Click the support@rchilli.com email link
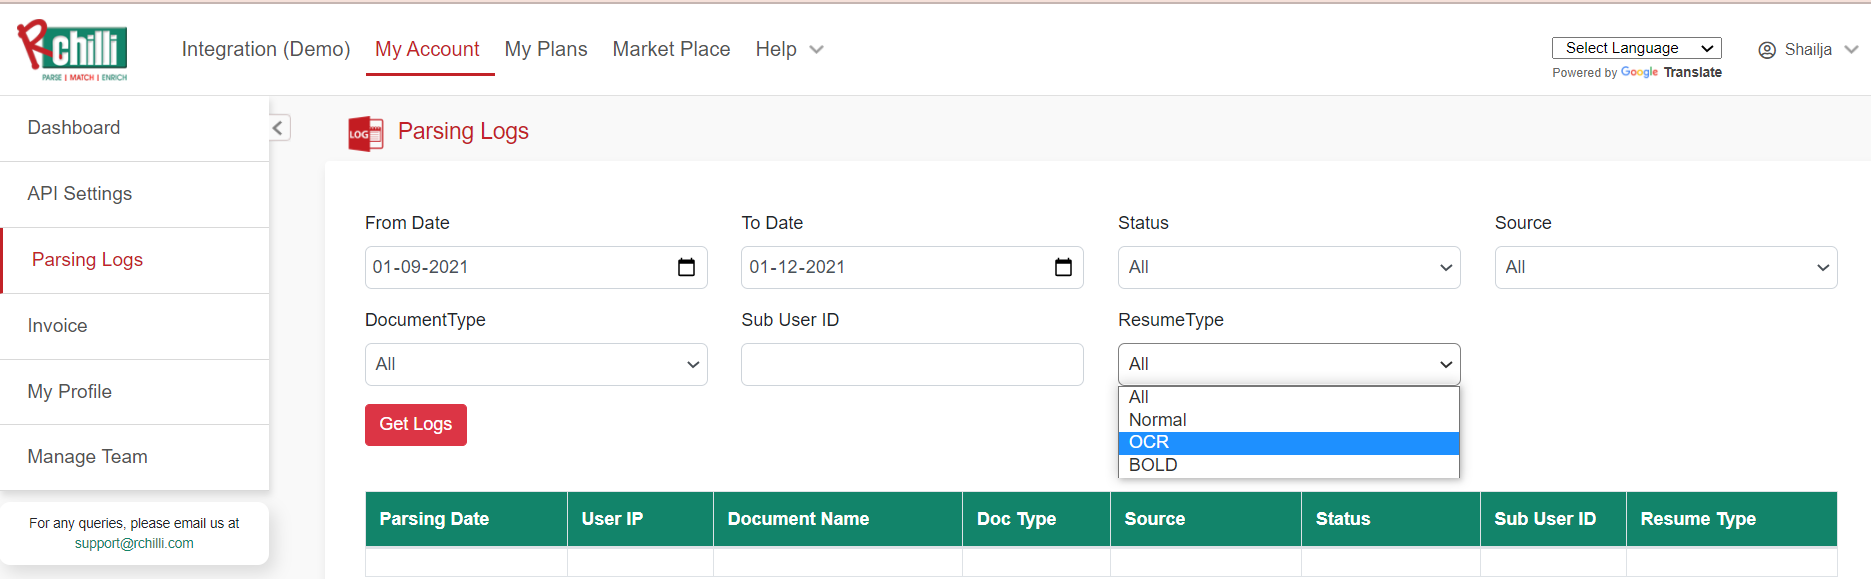 pyautogui.click(x=134, y=543)
